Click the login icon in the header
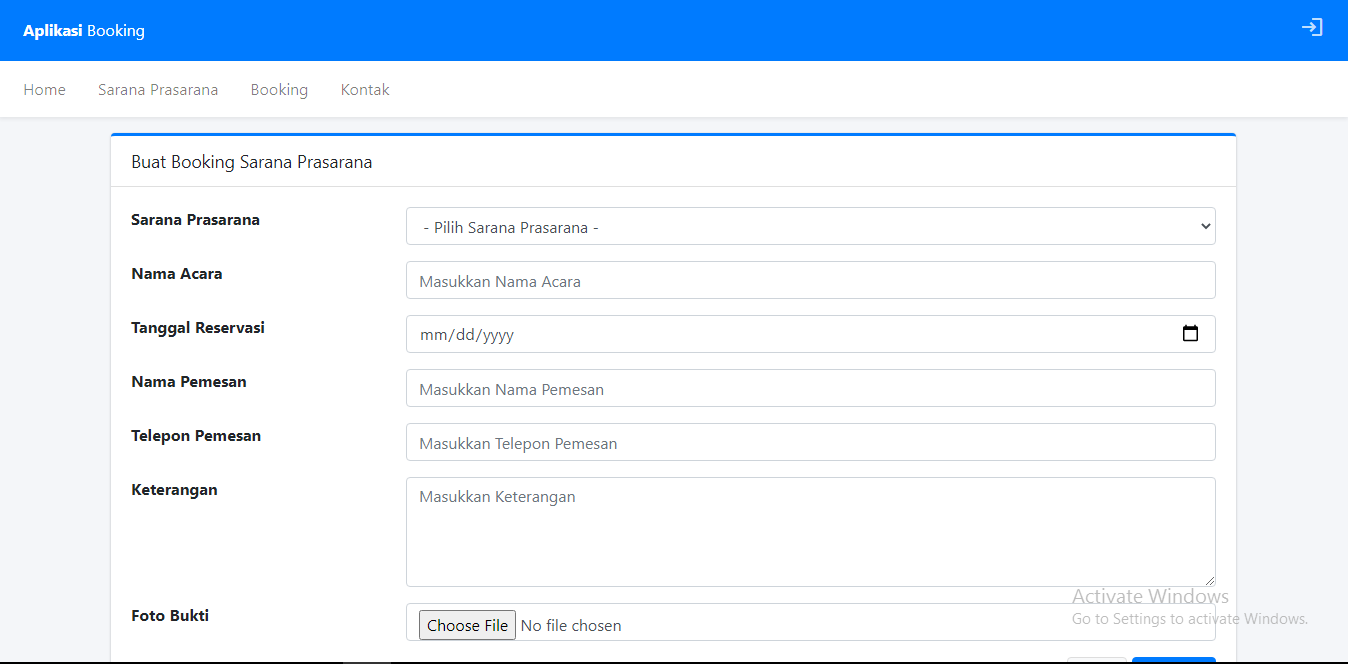The width and height of the screenshot is (1348, 664). point(1311,28)
